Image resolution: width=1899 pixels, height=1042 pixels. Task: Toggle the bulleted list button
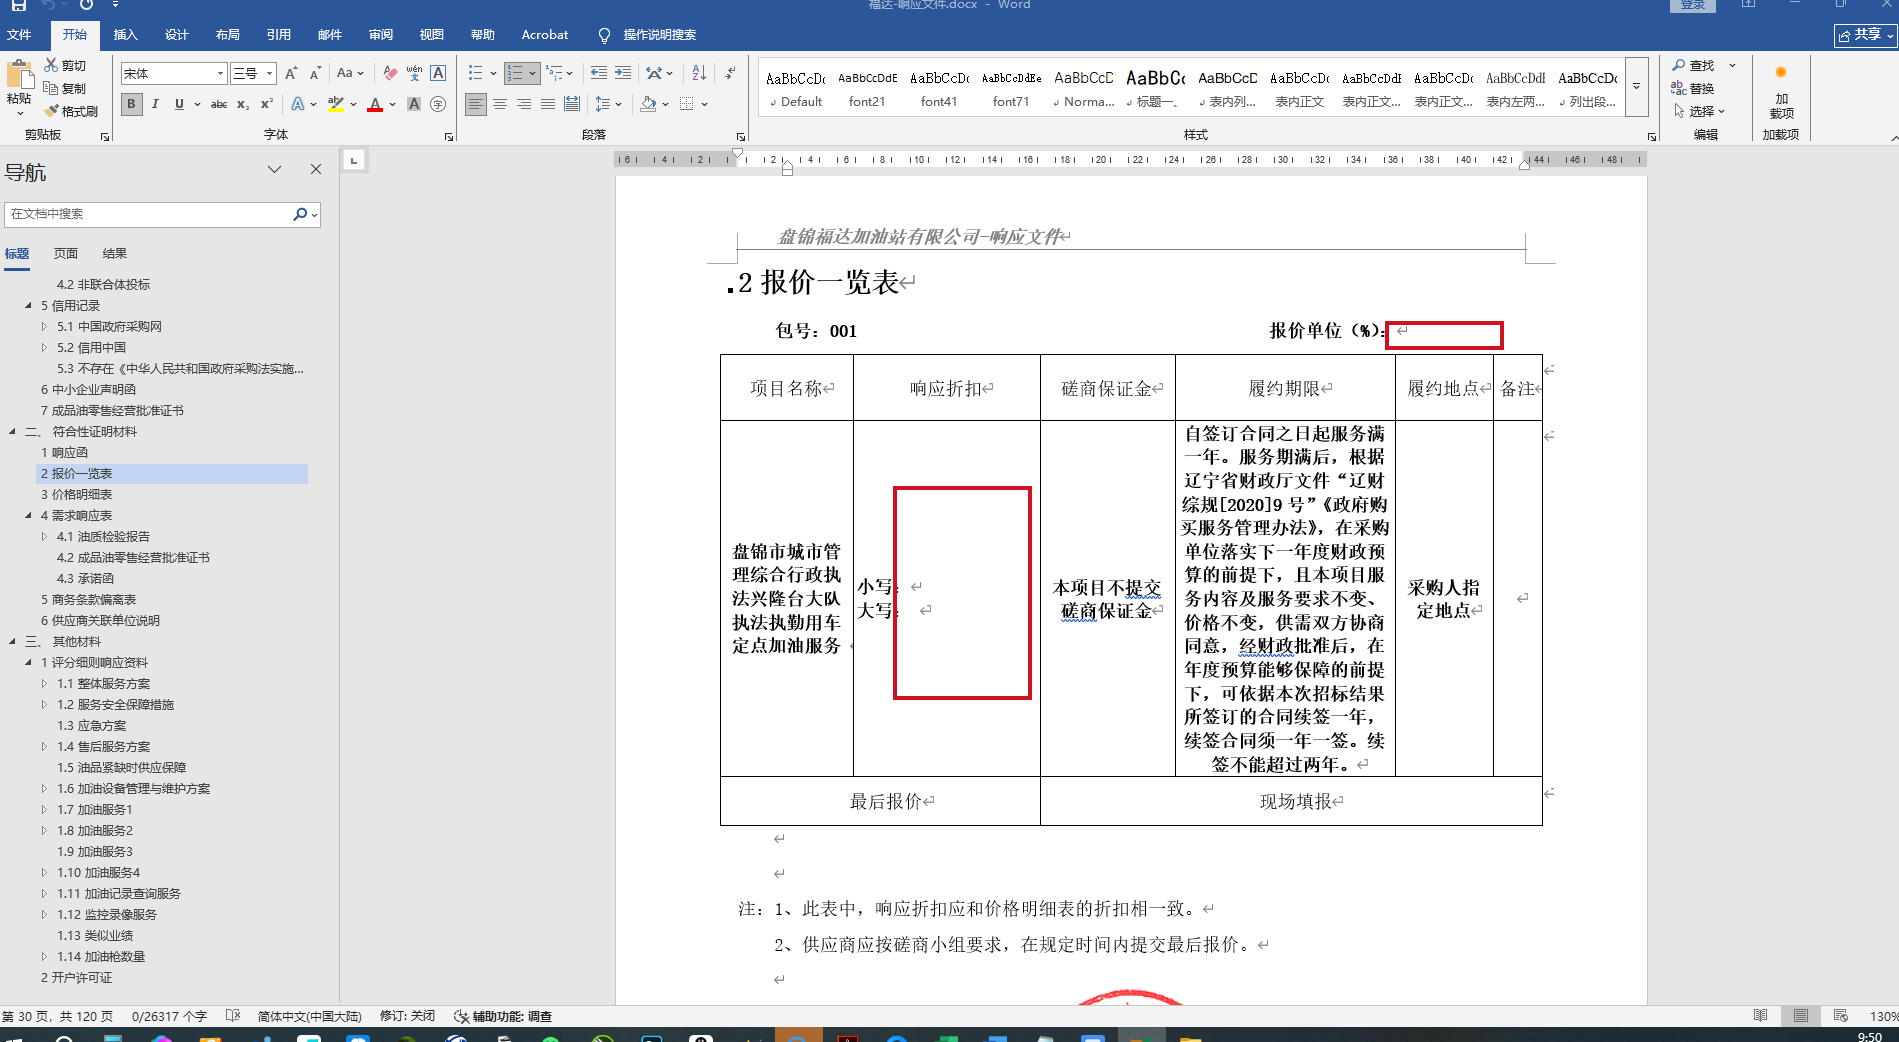(475, 73)
